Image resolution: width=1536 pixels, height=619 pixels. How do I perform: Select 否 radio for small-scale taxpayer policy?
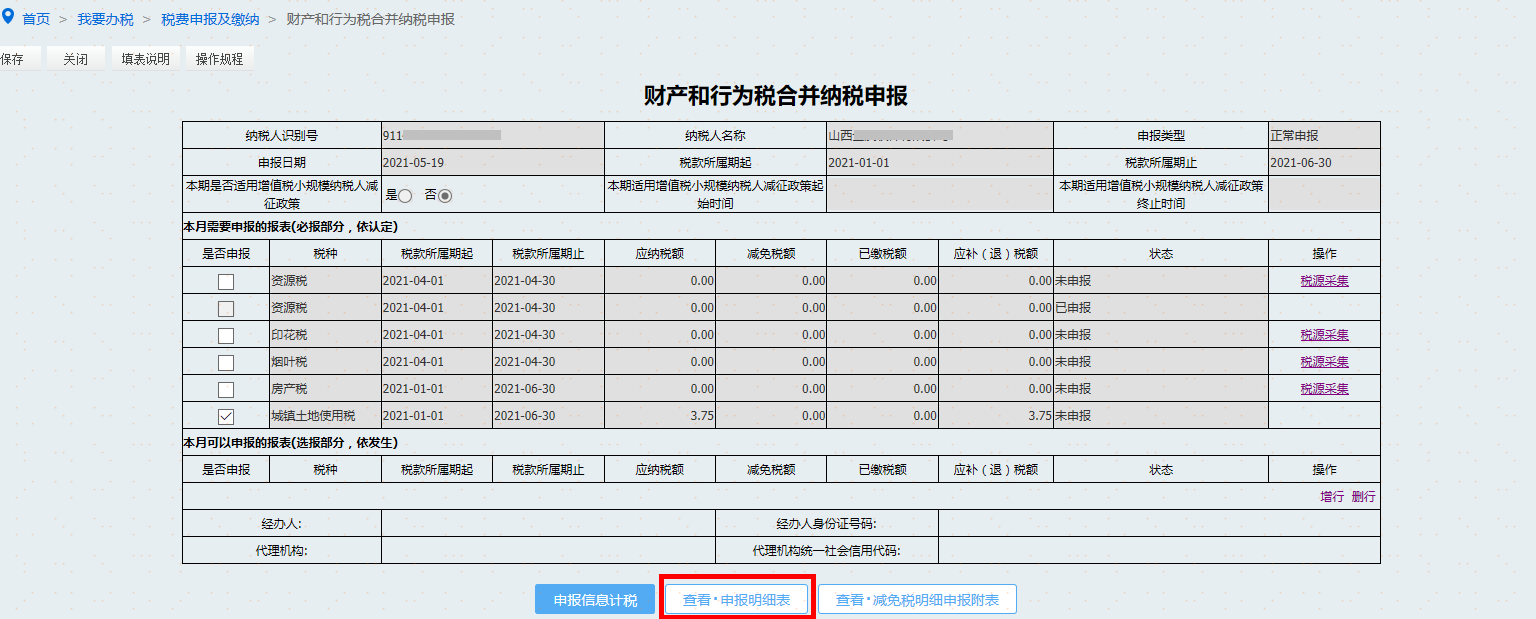click(445, 196)
